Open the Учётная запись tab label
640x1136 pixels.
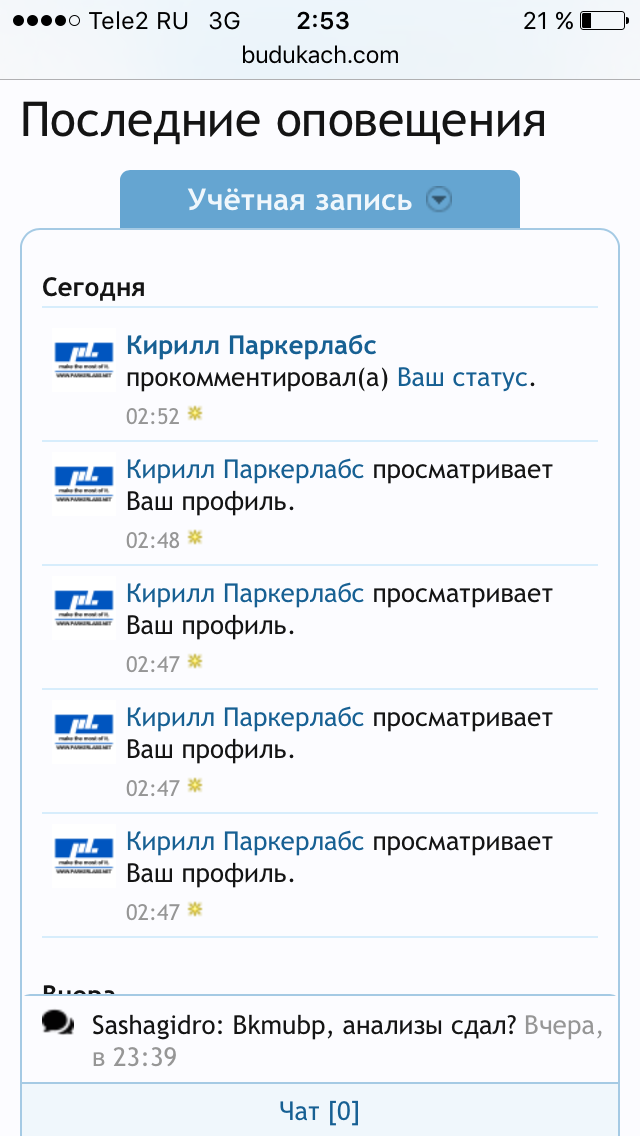[x=300, y=200]
